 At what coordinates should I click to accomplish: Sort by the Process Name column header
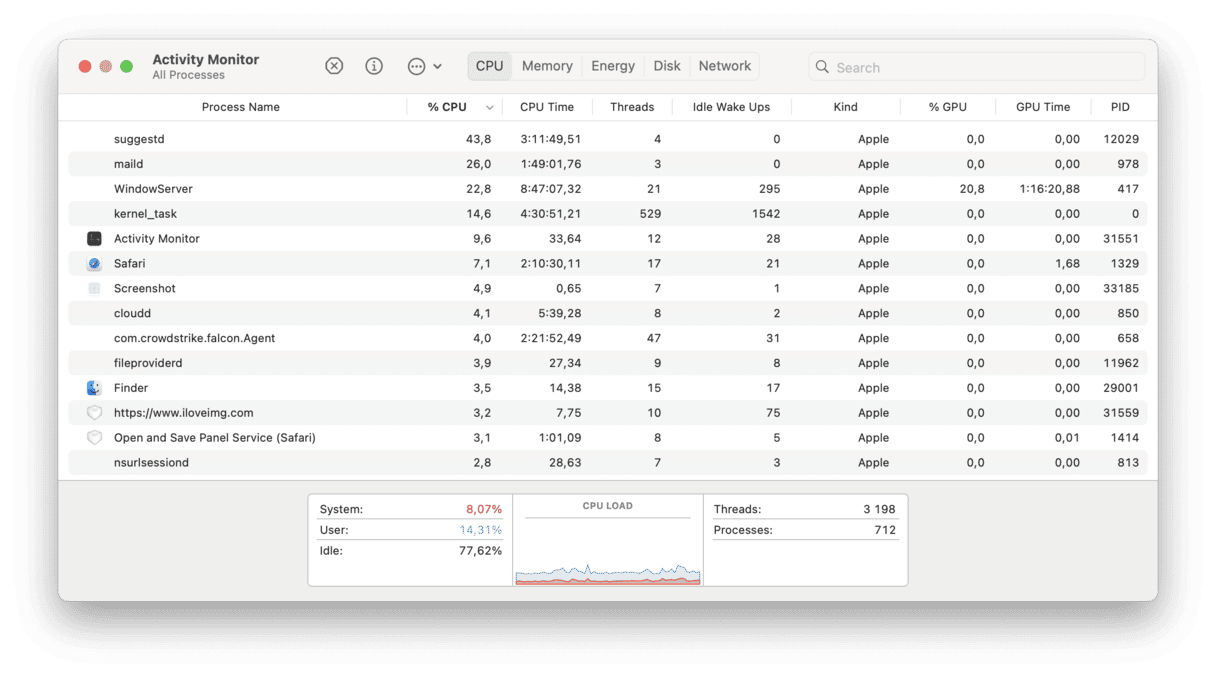pos(240,107)
